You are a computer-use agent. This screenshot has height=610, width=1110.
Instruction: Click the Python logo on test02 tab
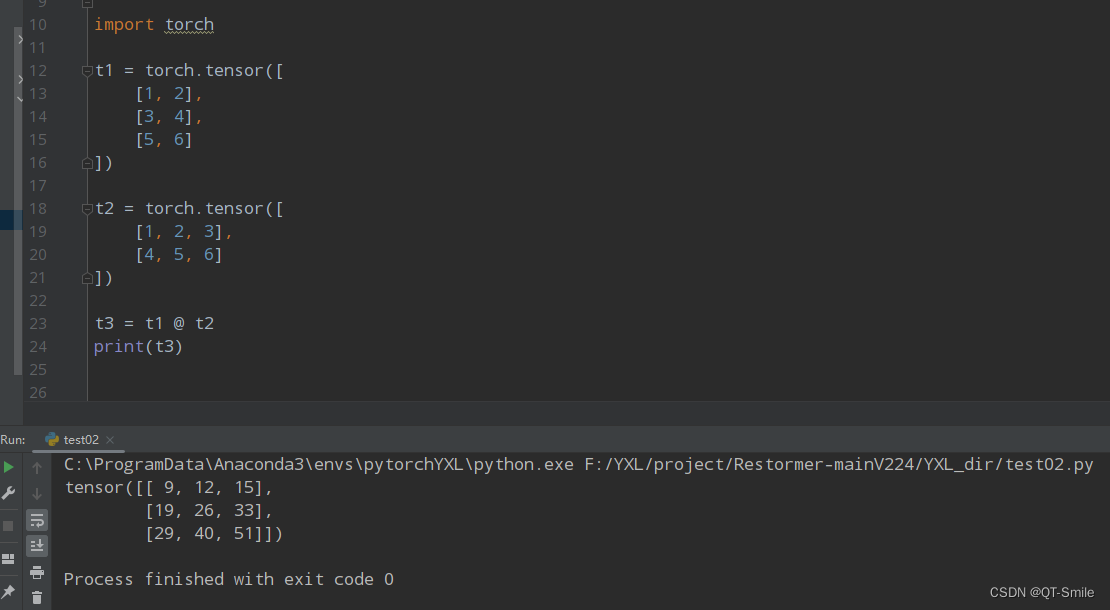coord(51,438)
